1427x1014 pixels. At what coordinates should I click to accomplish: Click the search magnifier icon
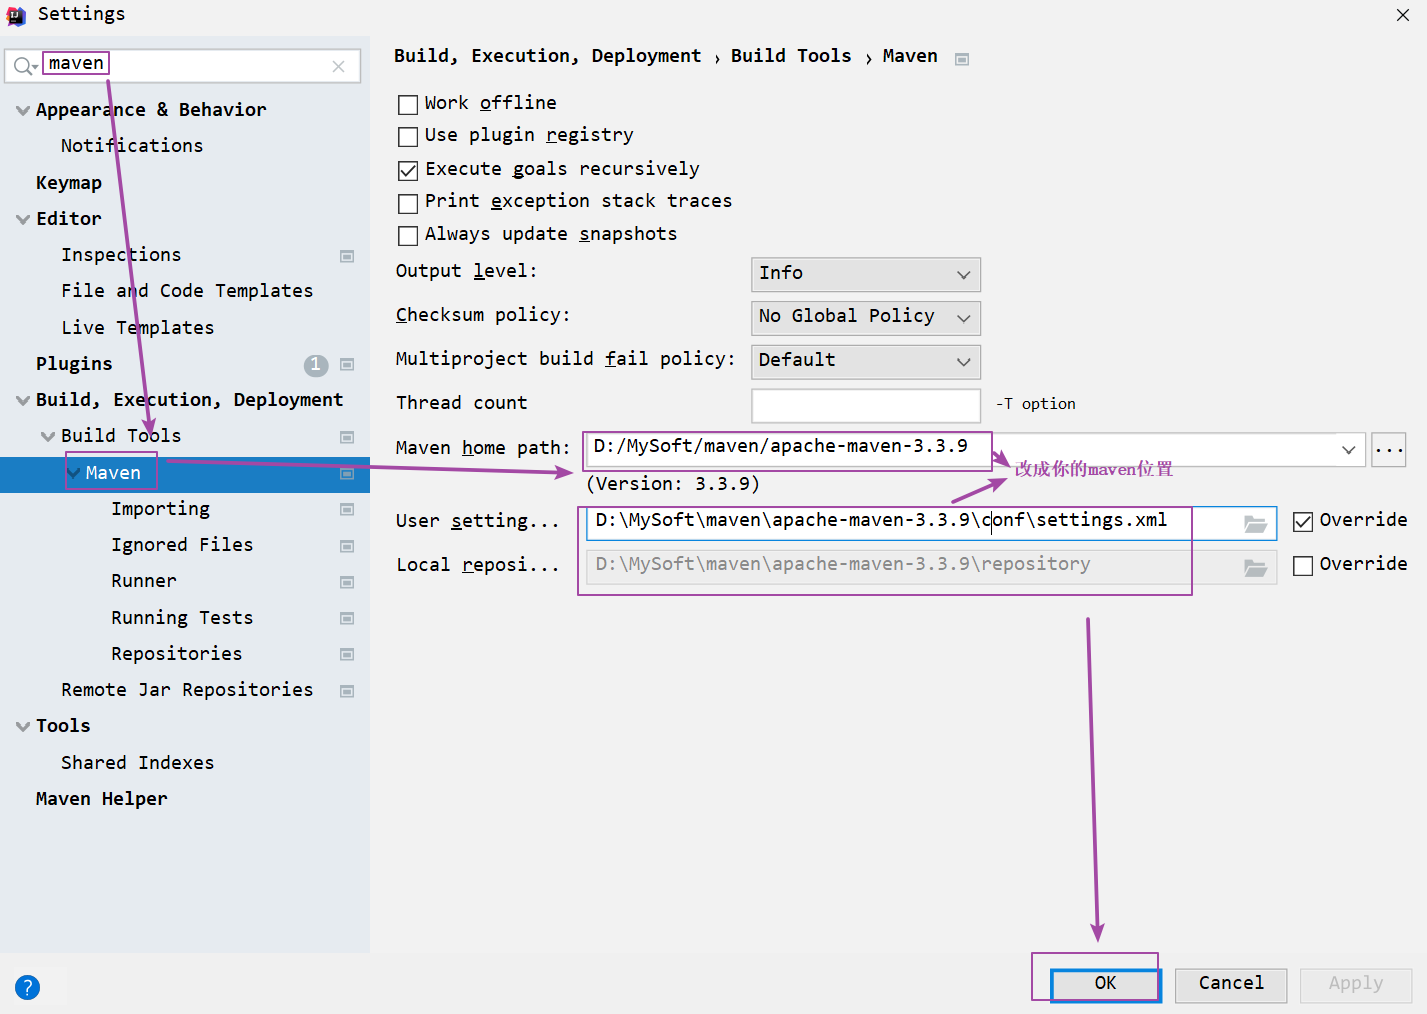(22, 66)
